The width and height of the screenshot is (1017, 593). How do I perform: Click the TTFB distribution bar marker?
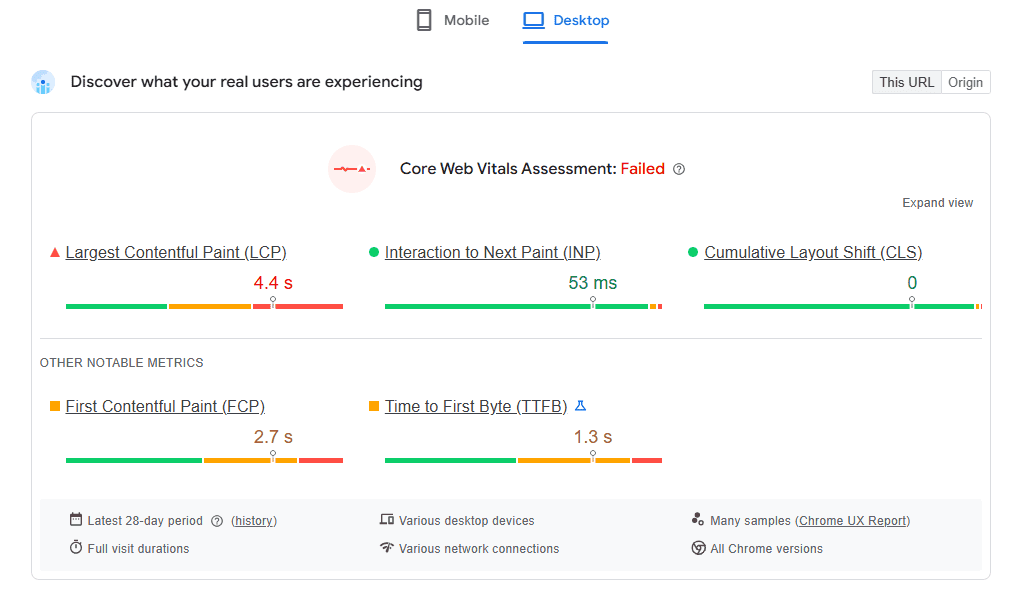(x=593, y=455)
